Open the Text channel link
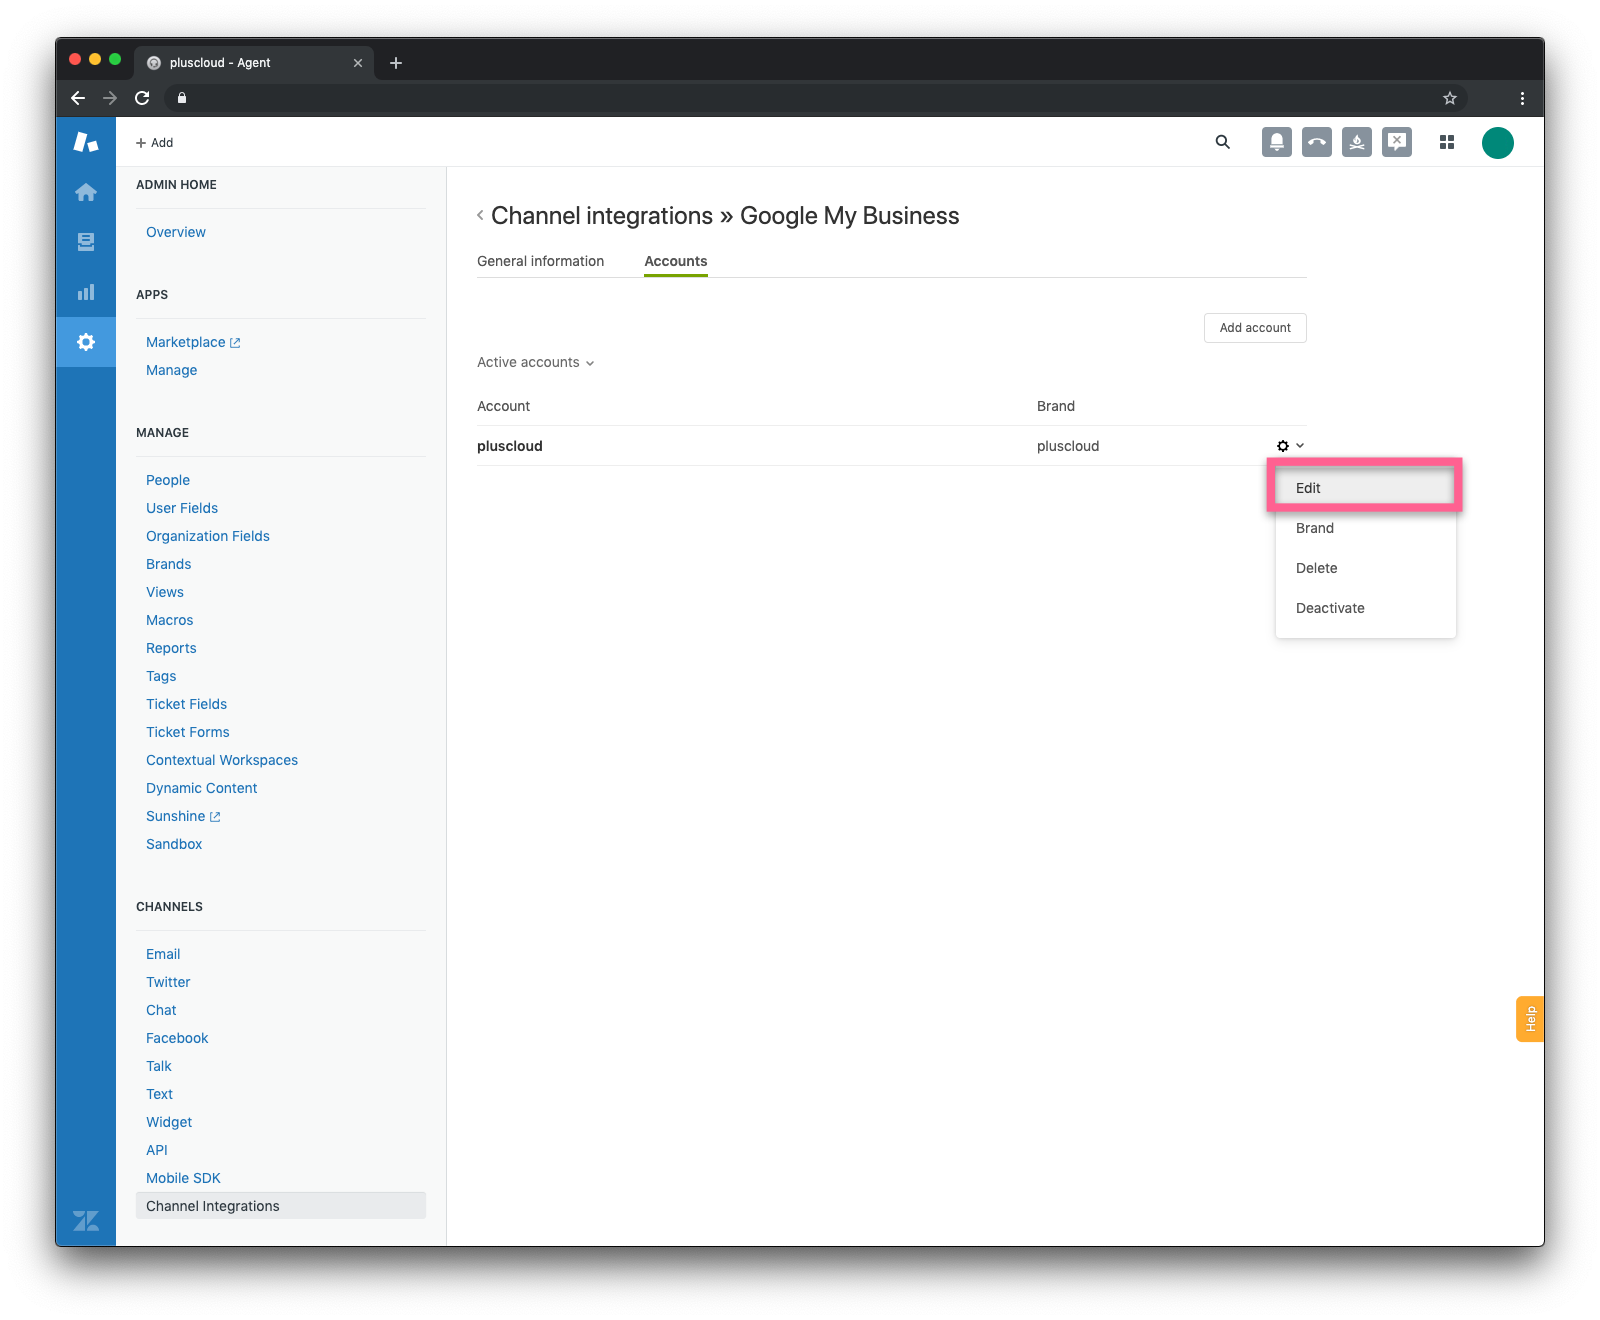 pos(160,1094)
